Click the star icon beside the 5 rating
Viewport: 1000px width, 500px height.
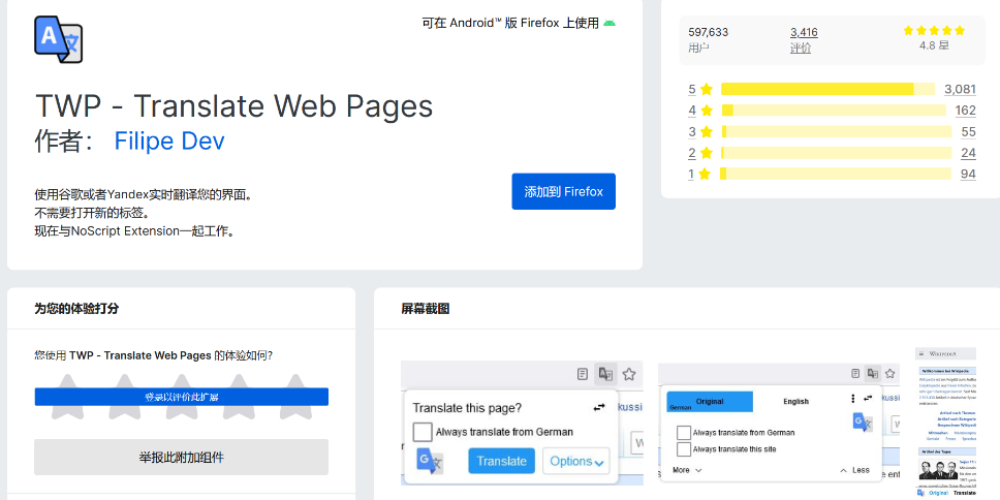[x=706, y=89]
